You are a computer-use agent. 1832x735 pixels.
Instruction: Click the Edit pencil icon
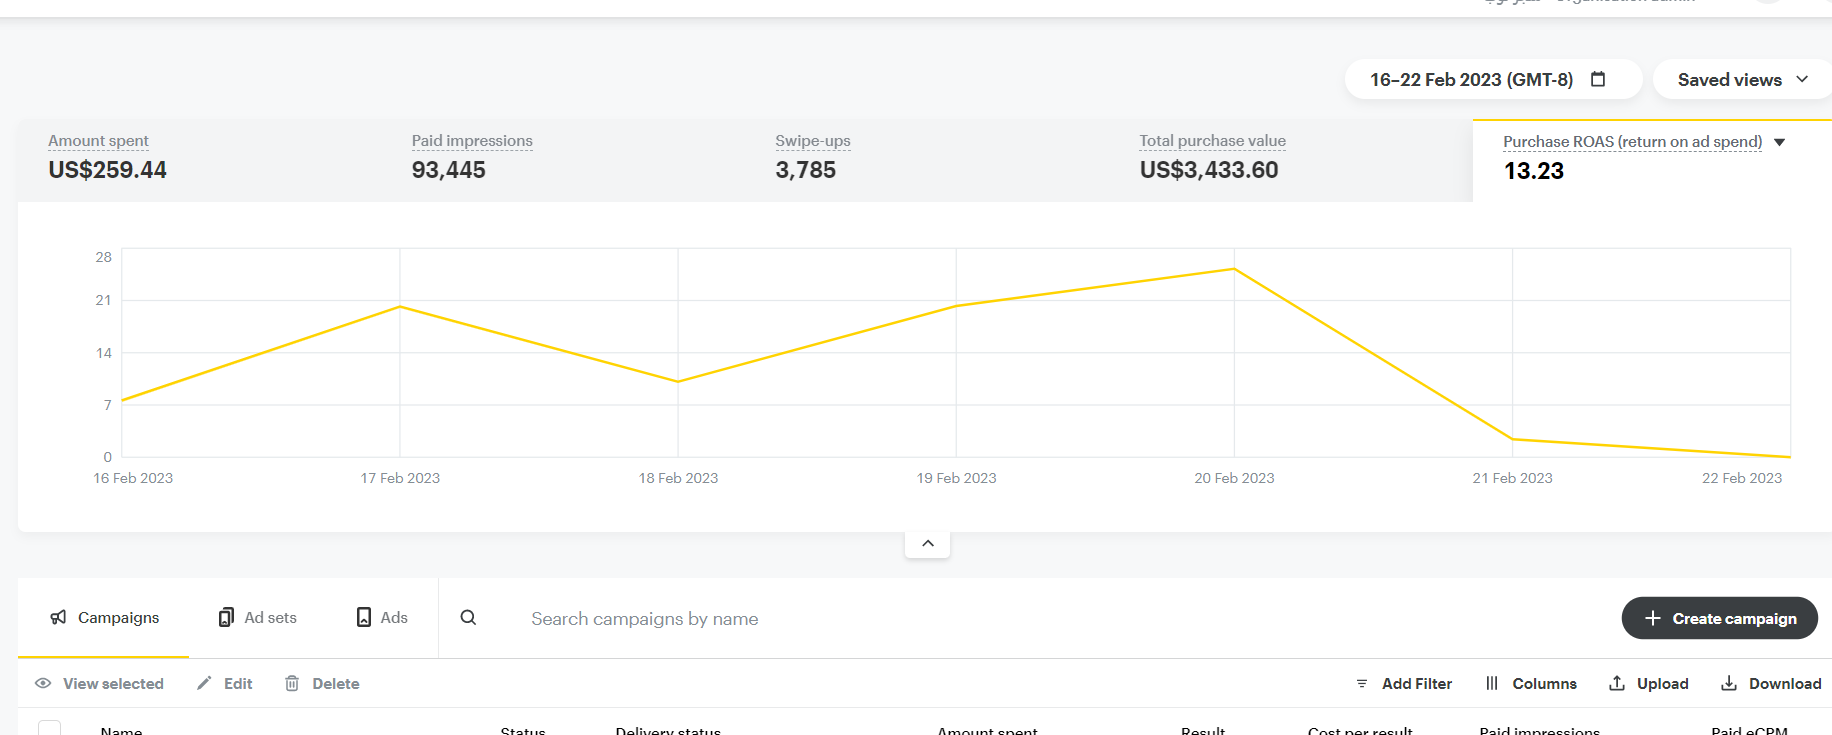tap(205, 683)
